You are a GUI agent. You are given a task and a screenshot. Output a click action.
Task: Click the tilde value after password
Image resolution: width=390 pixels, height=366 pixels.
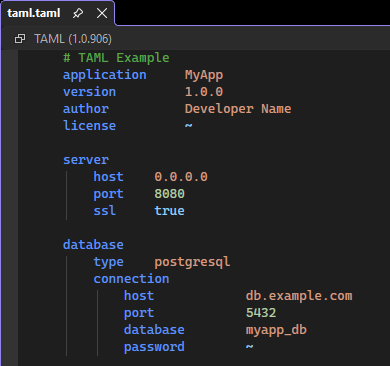pos(250,346)
